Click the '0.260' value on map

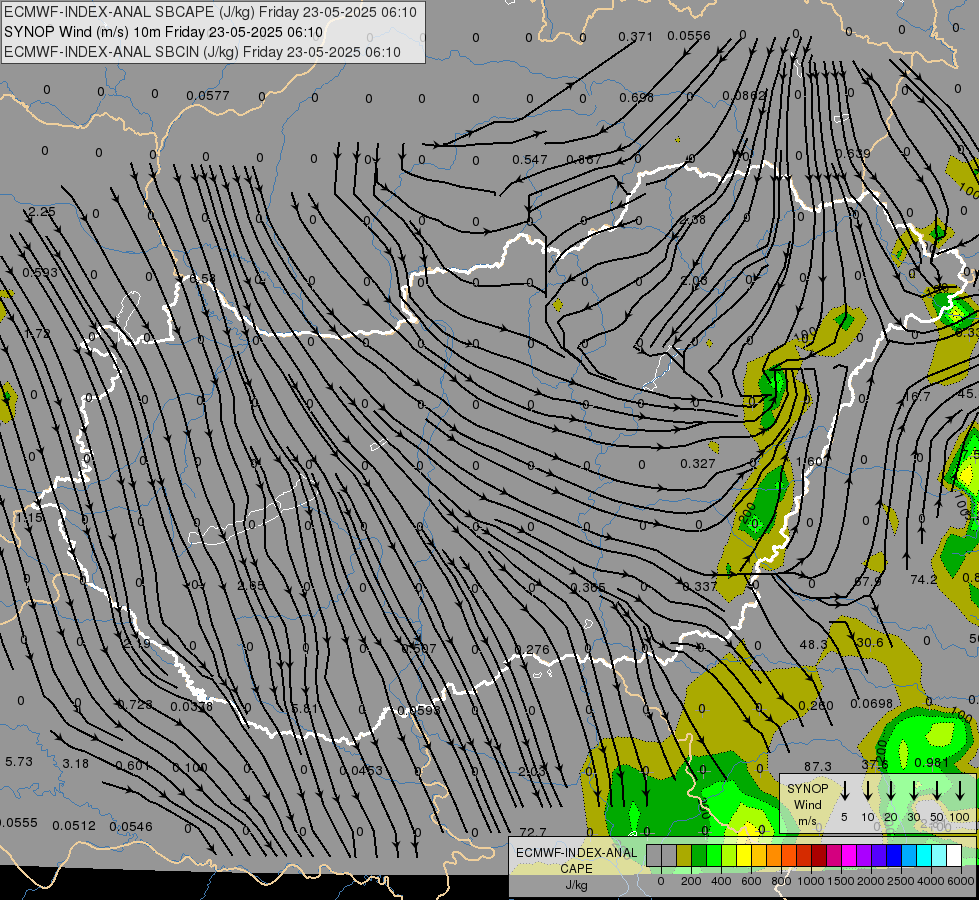coord(815,706)
